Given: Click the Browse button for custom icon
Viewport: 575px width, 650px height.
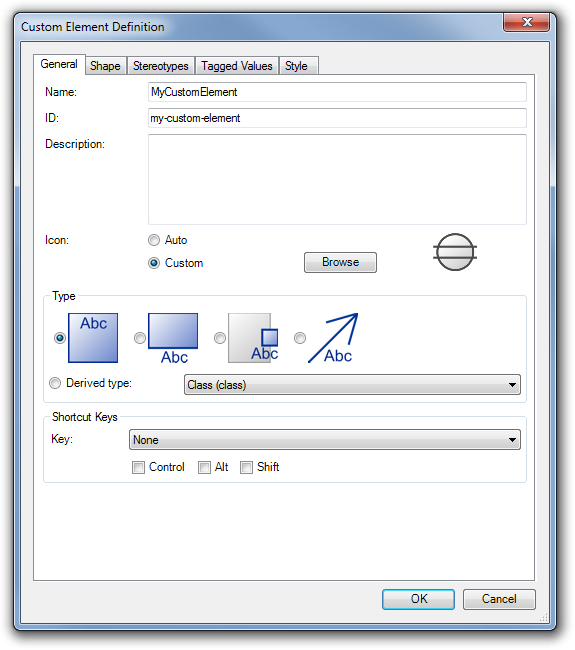Looking at the screenshot, I should pyautogui.click(x=340, y=262).
